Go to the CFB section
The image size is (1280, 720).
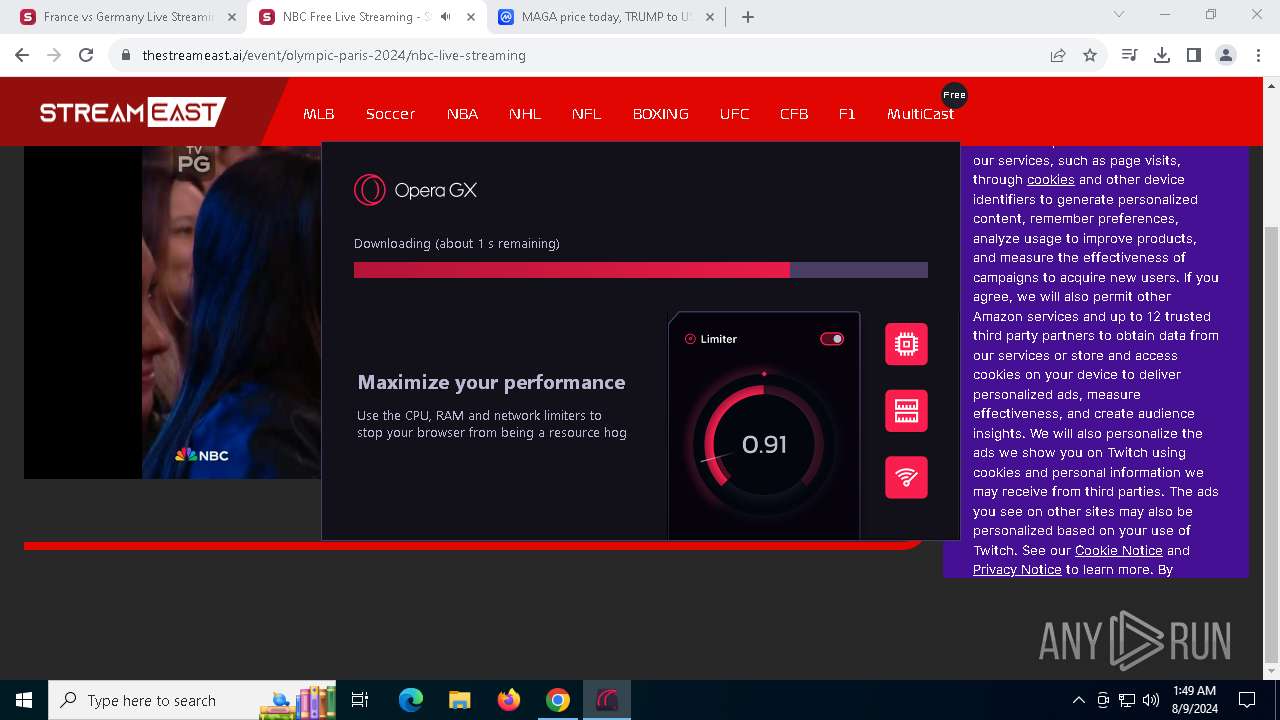(x=794, y=114)
